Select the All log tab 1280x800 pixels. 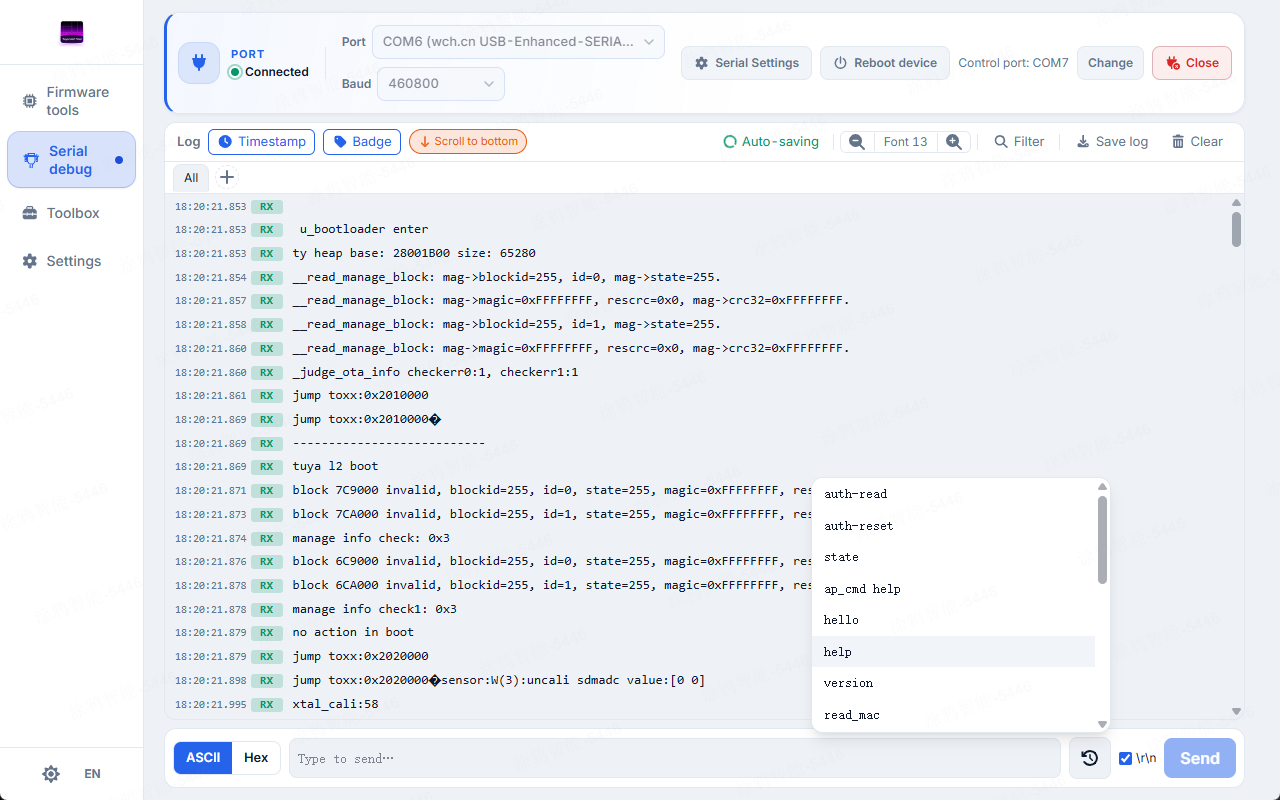click(x=191, y=178)
